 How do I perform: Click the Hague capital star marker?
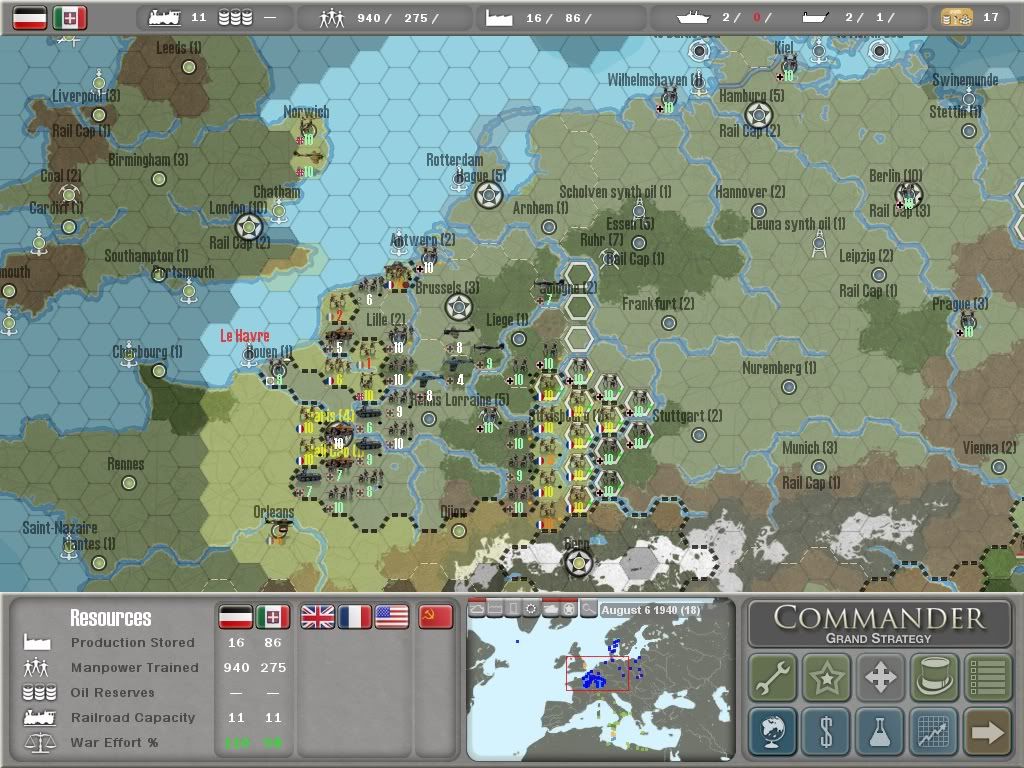(x=488, y=195)
